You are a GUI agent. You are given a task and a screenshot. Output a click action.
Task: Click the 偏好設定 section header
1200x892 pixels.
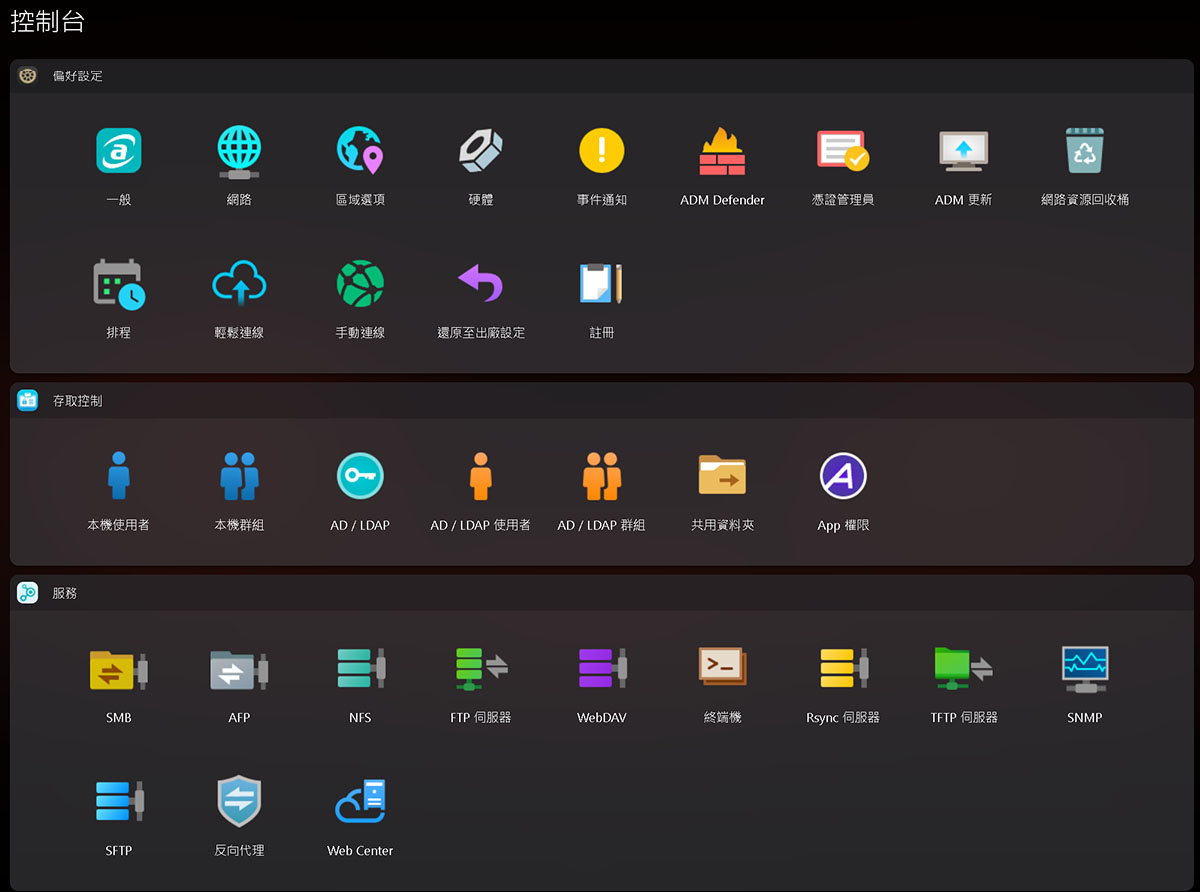pos(77,76)
